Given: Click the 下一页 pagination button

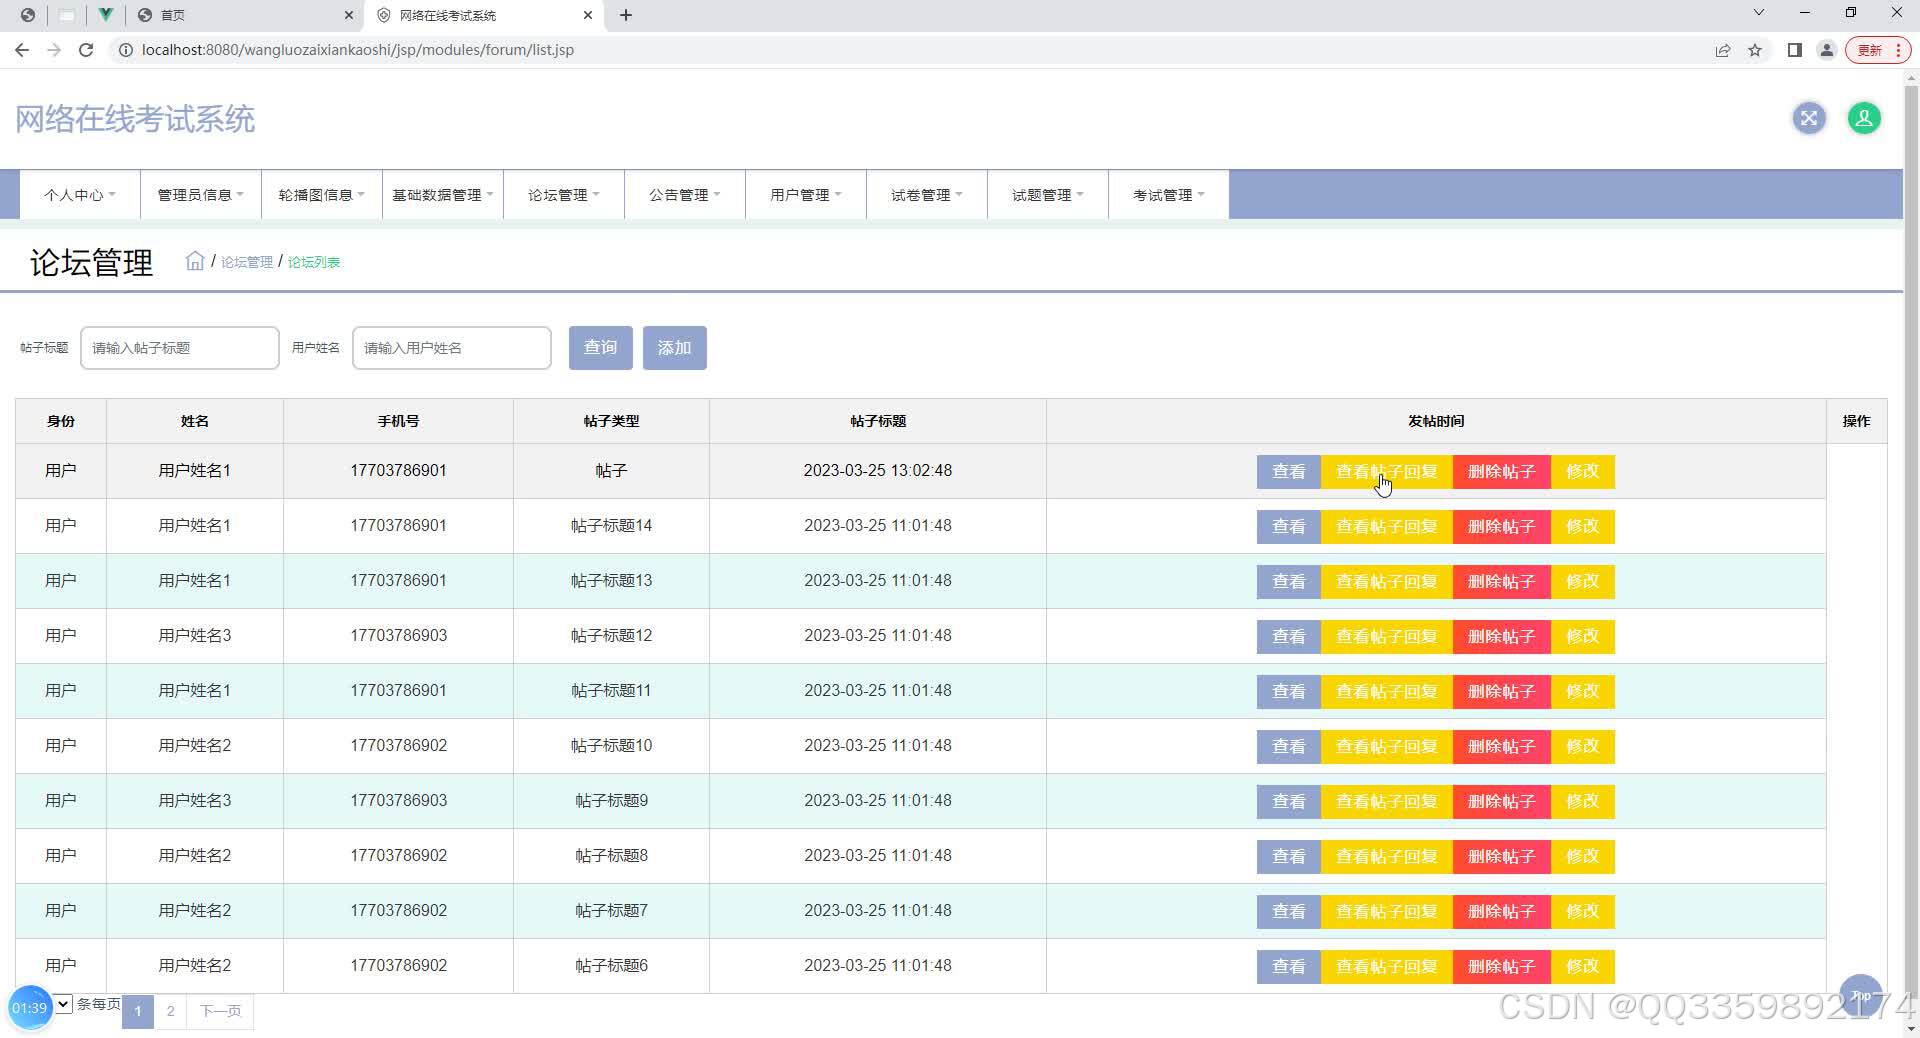Looking at the screenshot, I should point(220,1011).
